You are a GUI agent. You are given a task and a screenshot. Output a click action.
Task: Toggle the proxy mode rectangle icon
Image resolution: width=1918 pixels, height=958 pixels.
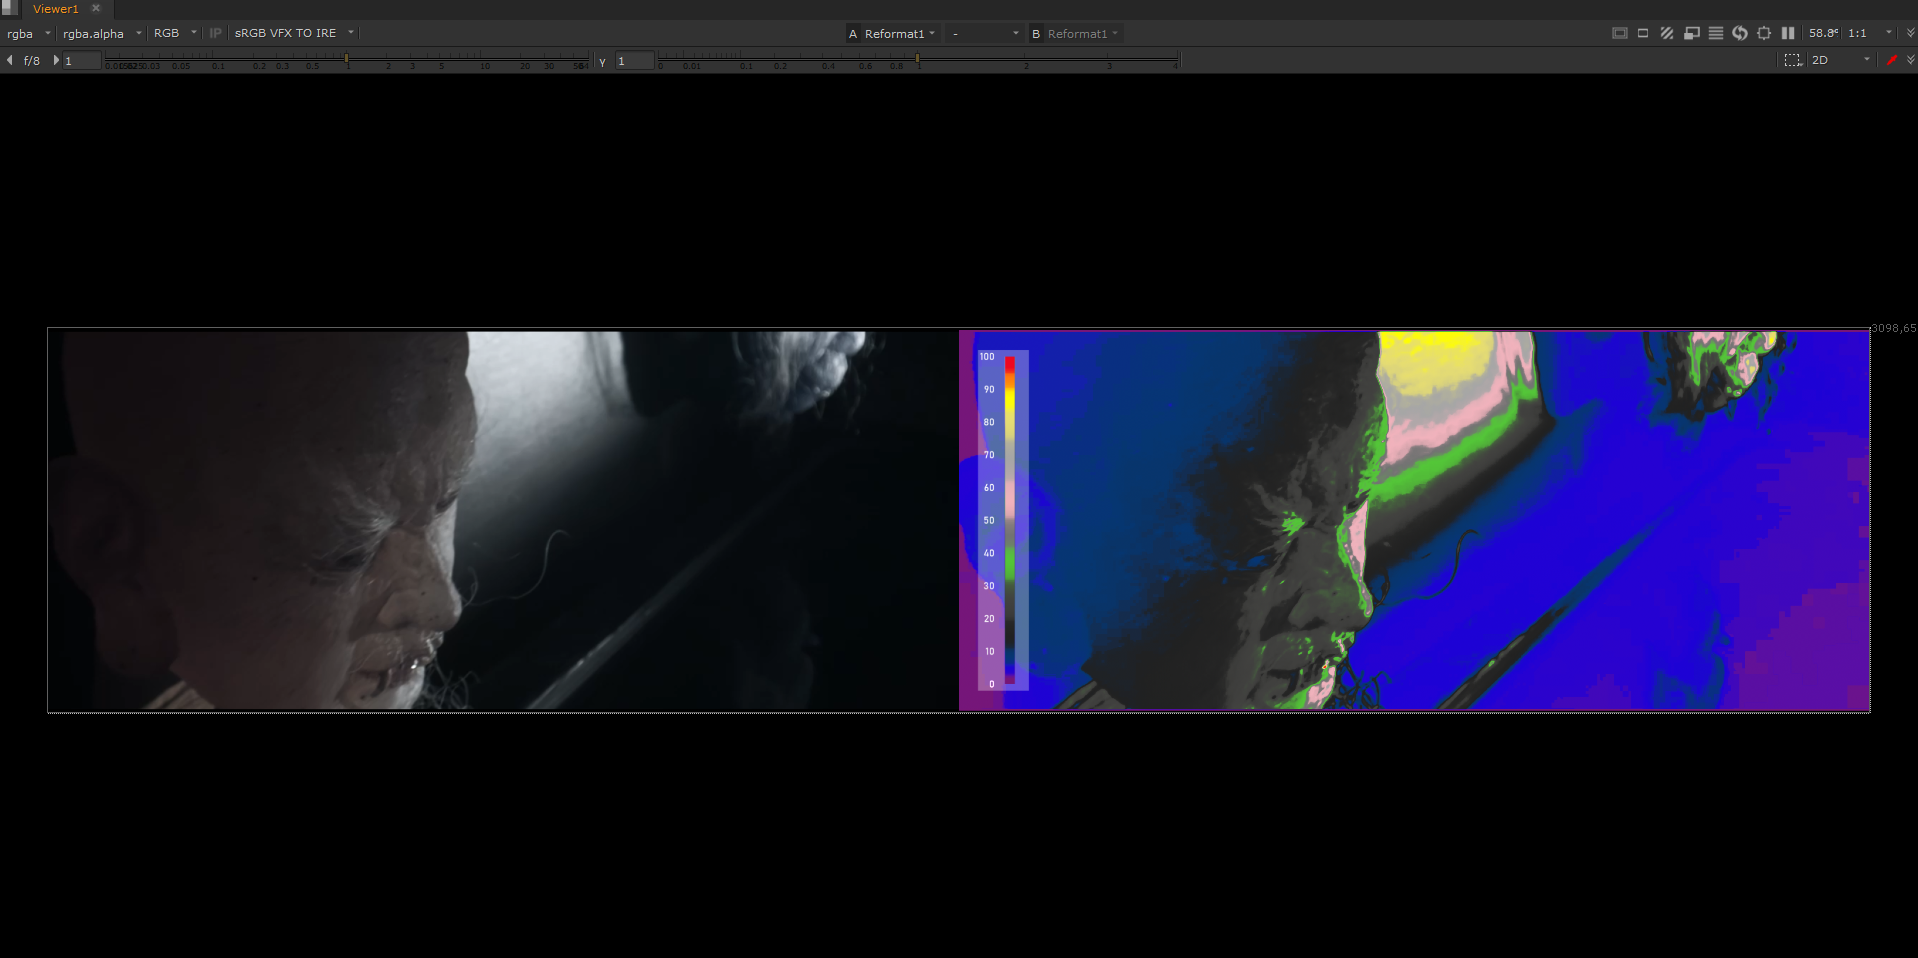click(x=1643, y=33)
